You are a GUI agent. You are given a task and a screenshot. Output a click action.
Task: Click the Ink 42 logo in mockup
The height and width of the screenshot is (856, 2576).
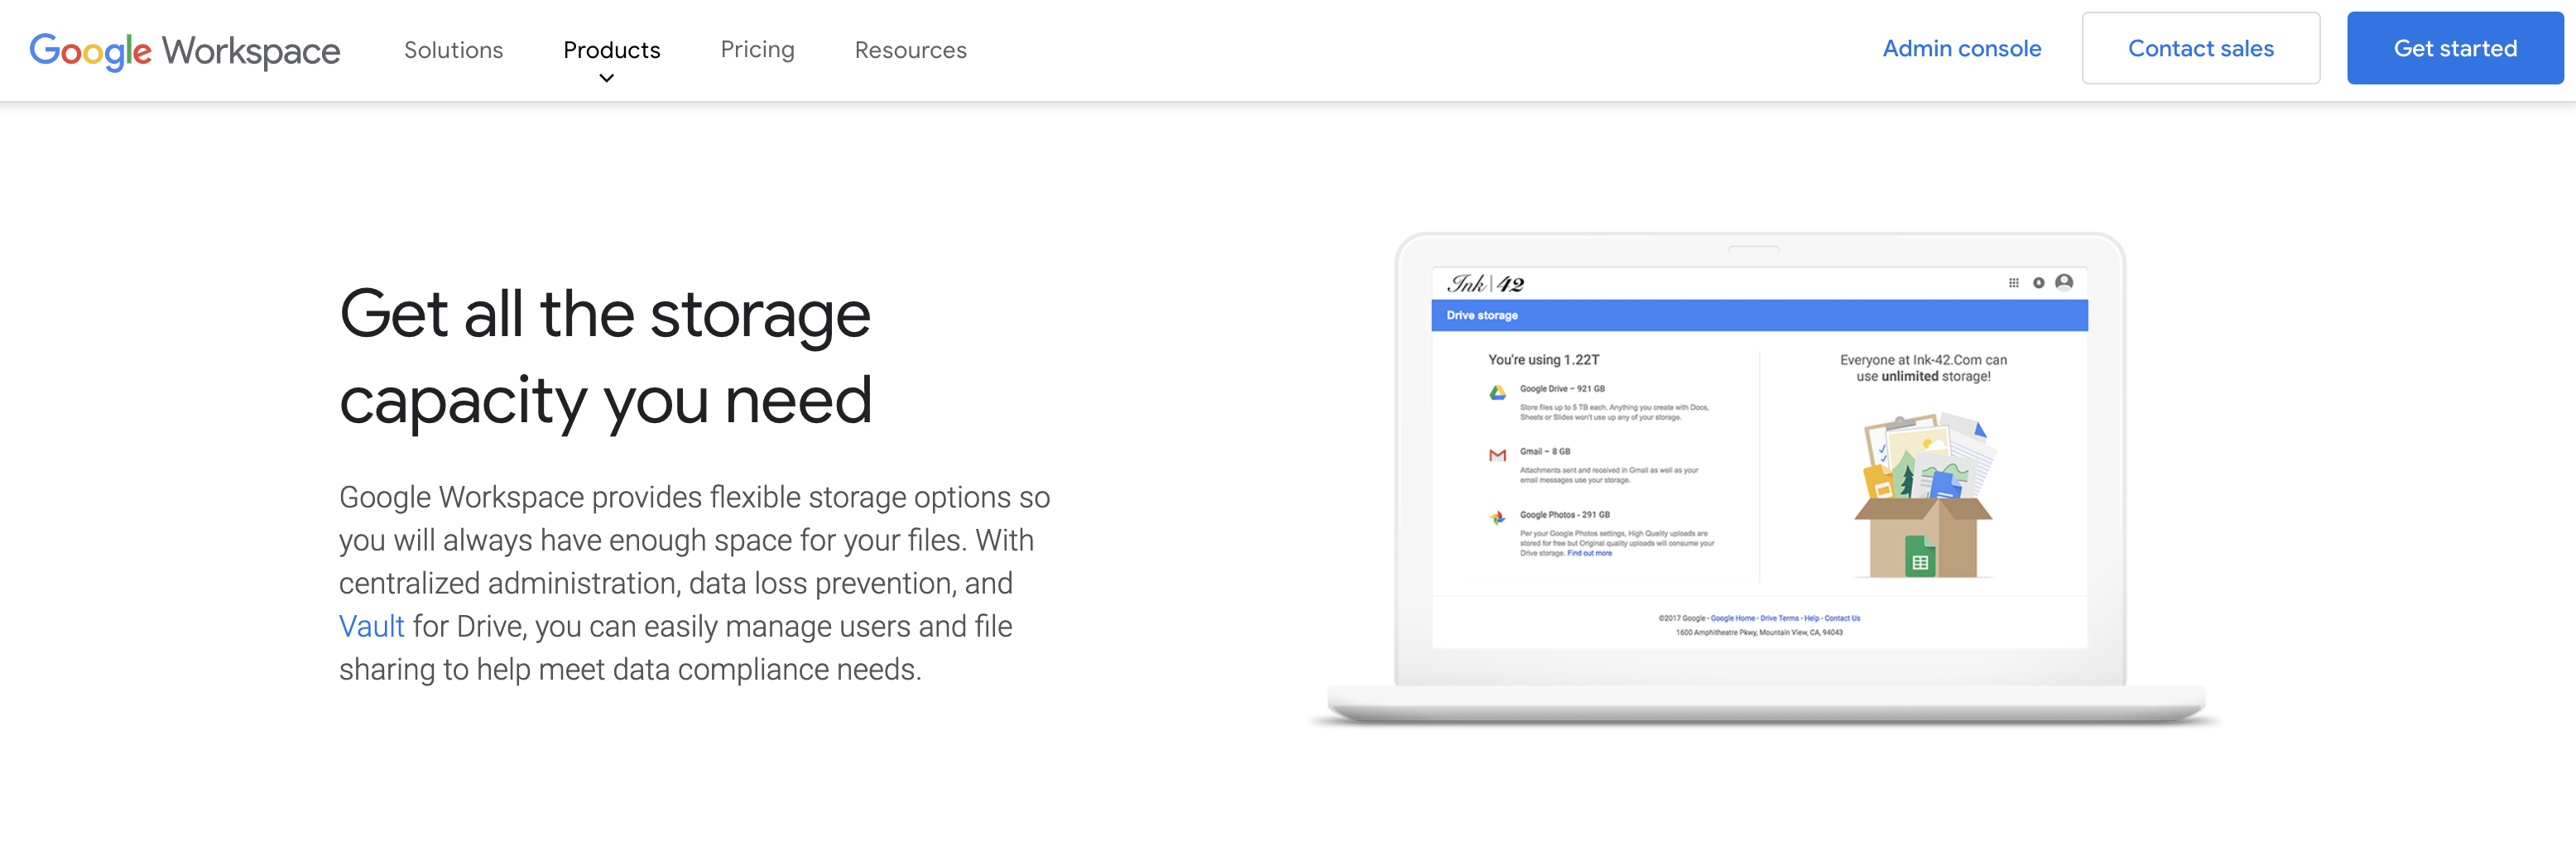click(1485, 284)
